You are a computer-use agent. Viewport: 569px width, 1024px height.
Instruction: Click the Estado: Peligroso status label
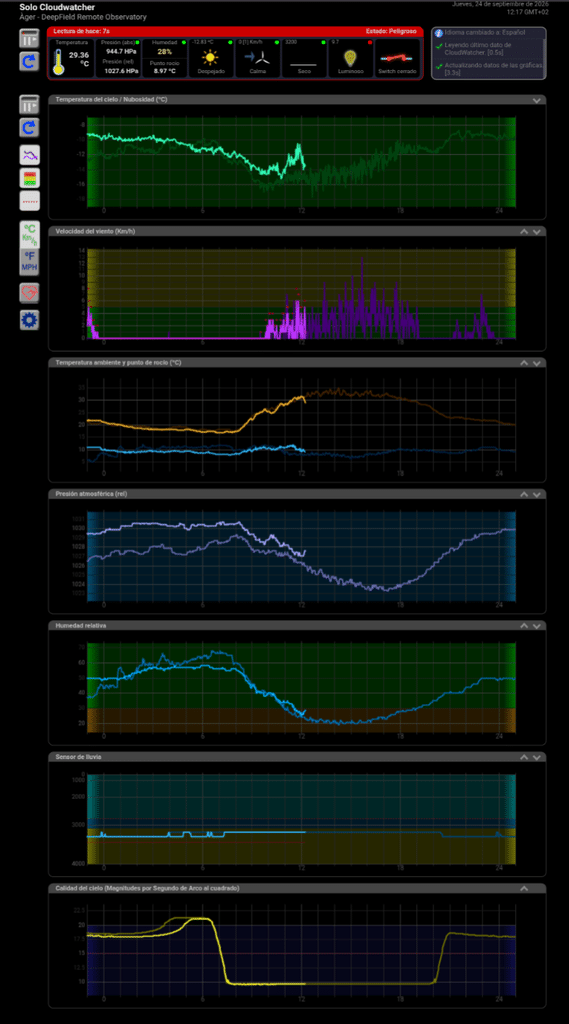pos(393,31)
